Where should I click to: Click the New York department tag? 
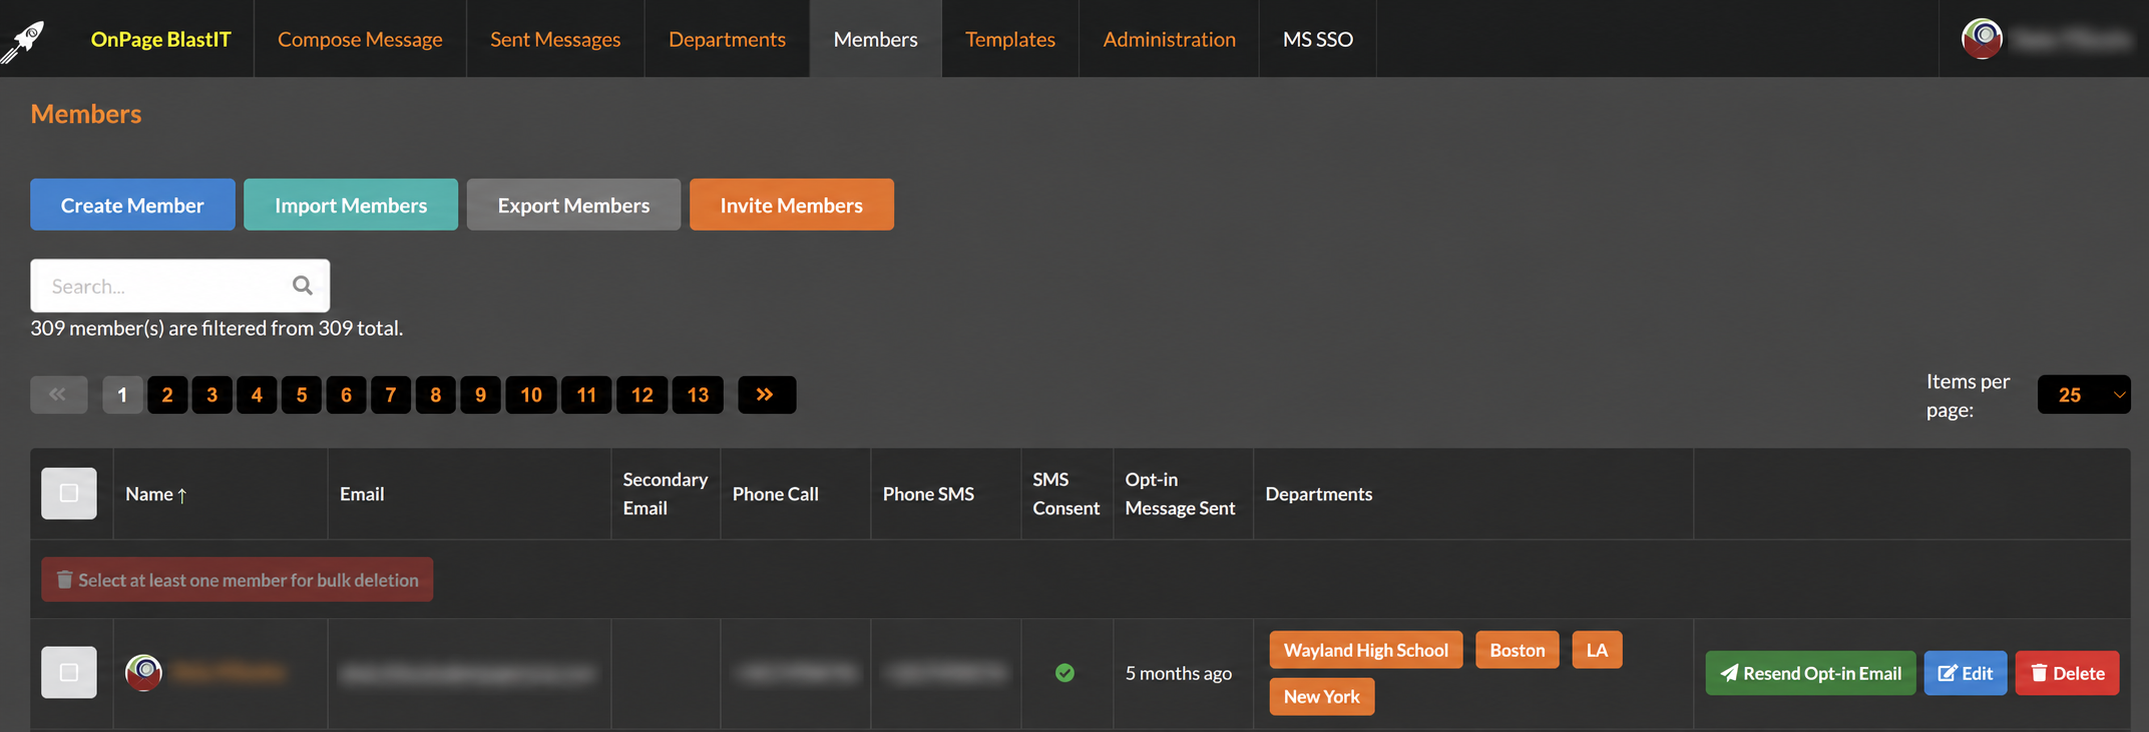click(1322, 697)
